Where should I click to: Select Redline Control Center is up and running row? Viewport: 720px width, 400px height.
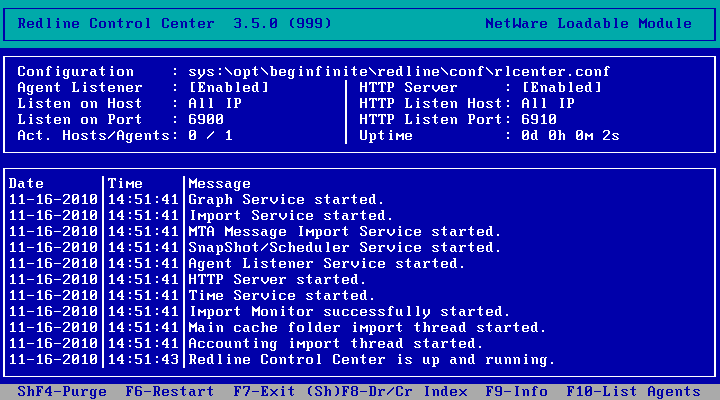pyautogui.click(x=282, y=361)
